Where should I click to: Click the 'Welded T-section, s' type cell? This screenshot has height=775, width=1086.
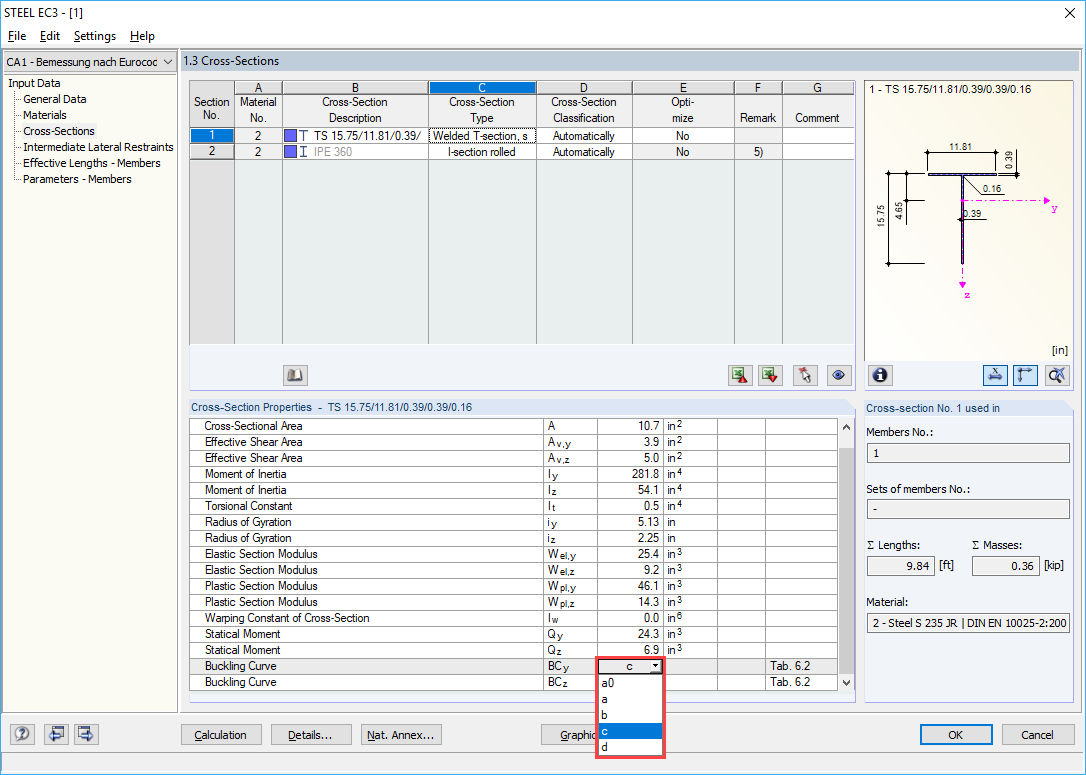tap(482, 136)
